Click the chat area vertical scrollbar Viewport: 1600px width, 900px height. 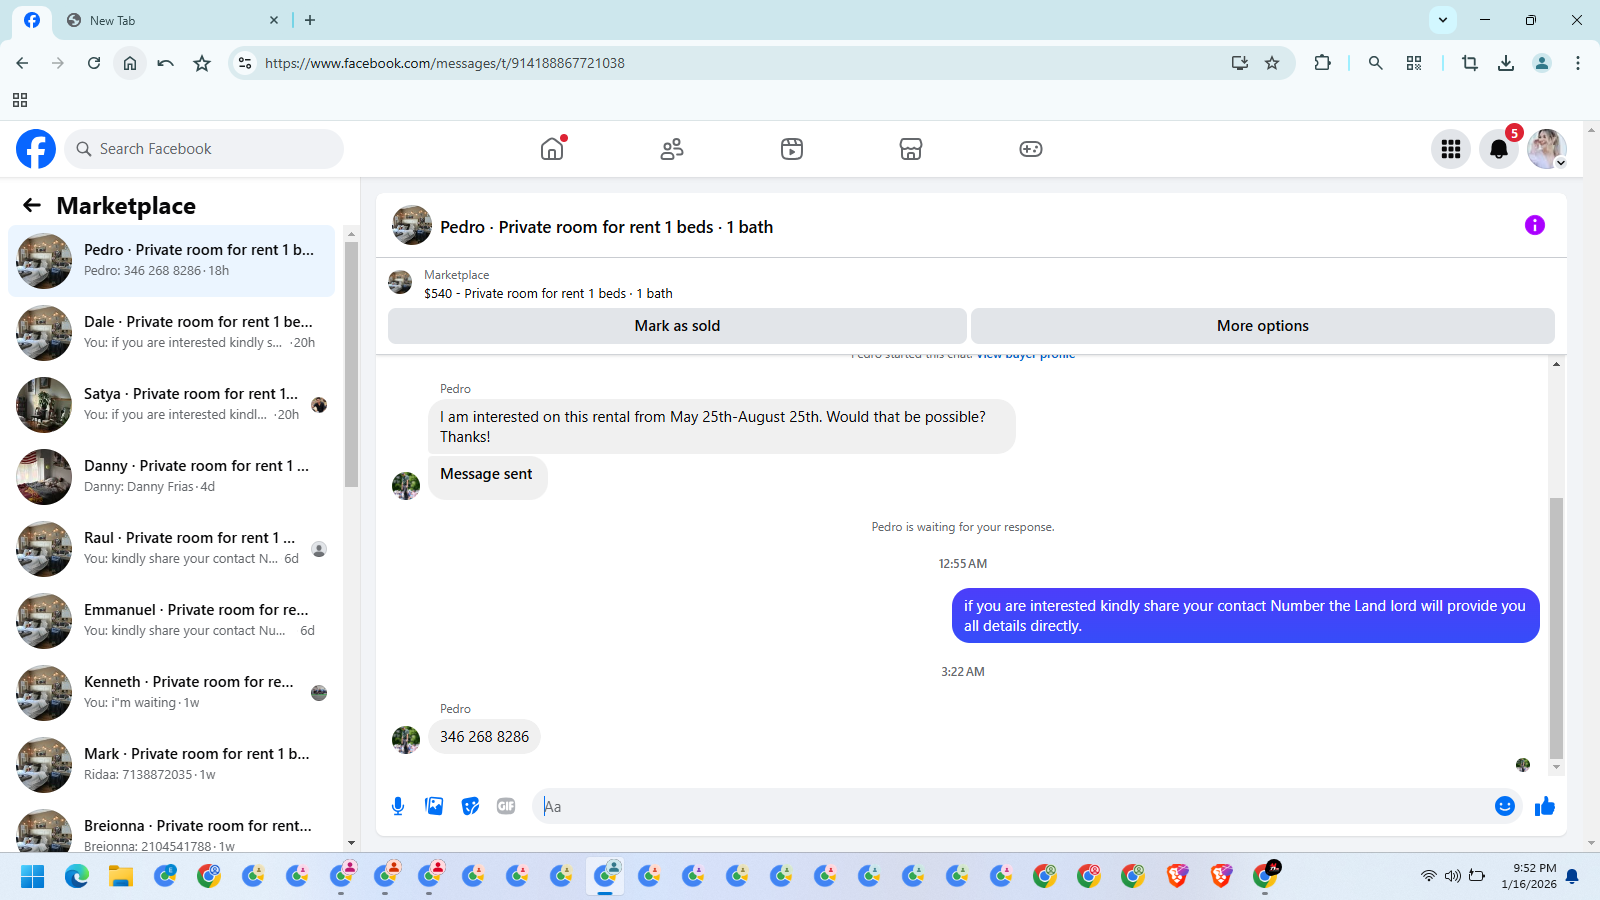coord(1556,627)
